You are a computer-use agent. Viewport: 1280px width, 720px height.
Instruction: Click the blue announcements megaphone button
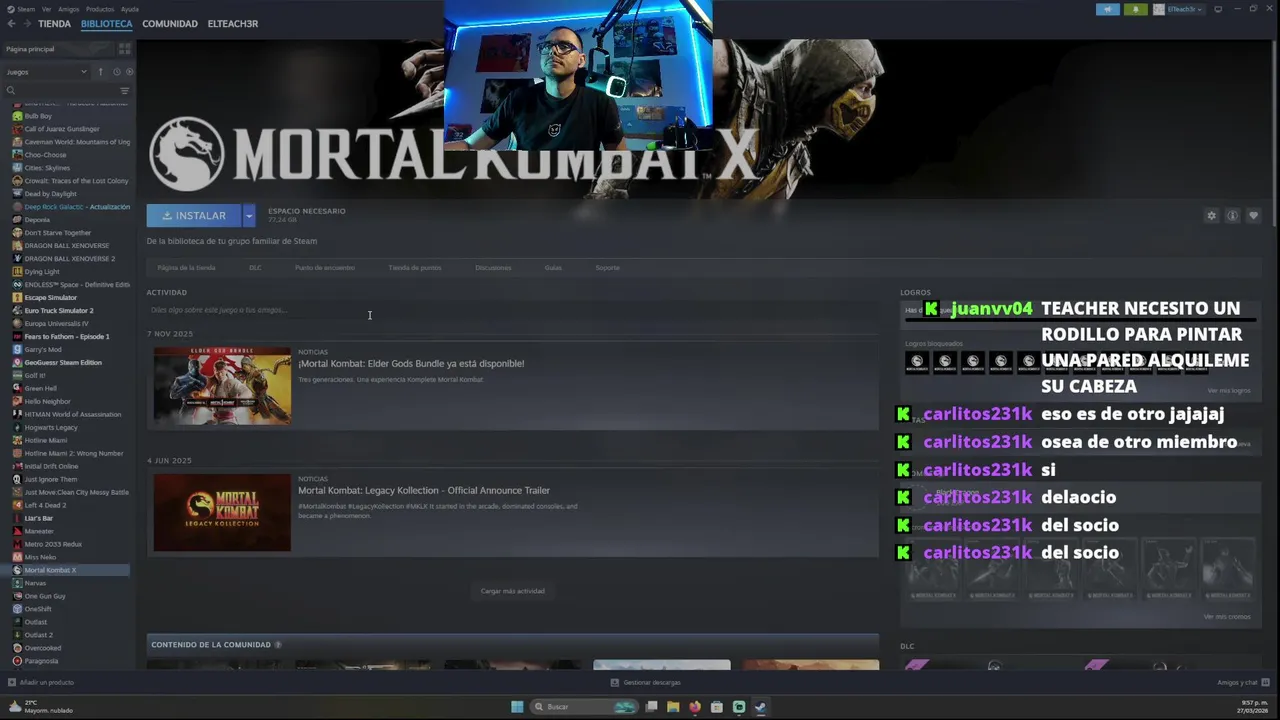1108,9
